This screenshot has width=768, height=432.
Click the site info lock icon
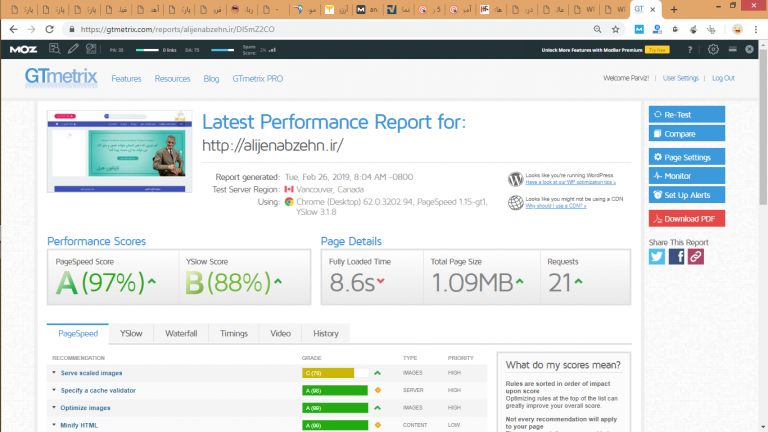72,29
